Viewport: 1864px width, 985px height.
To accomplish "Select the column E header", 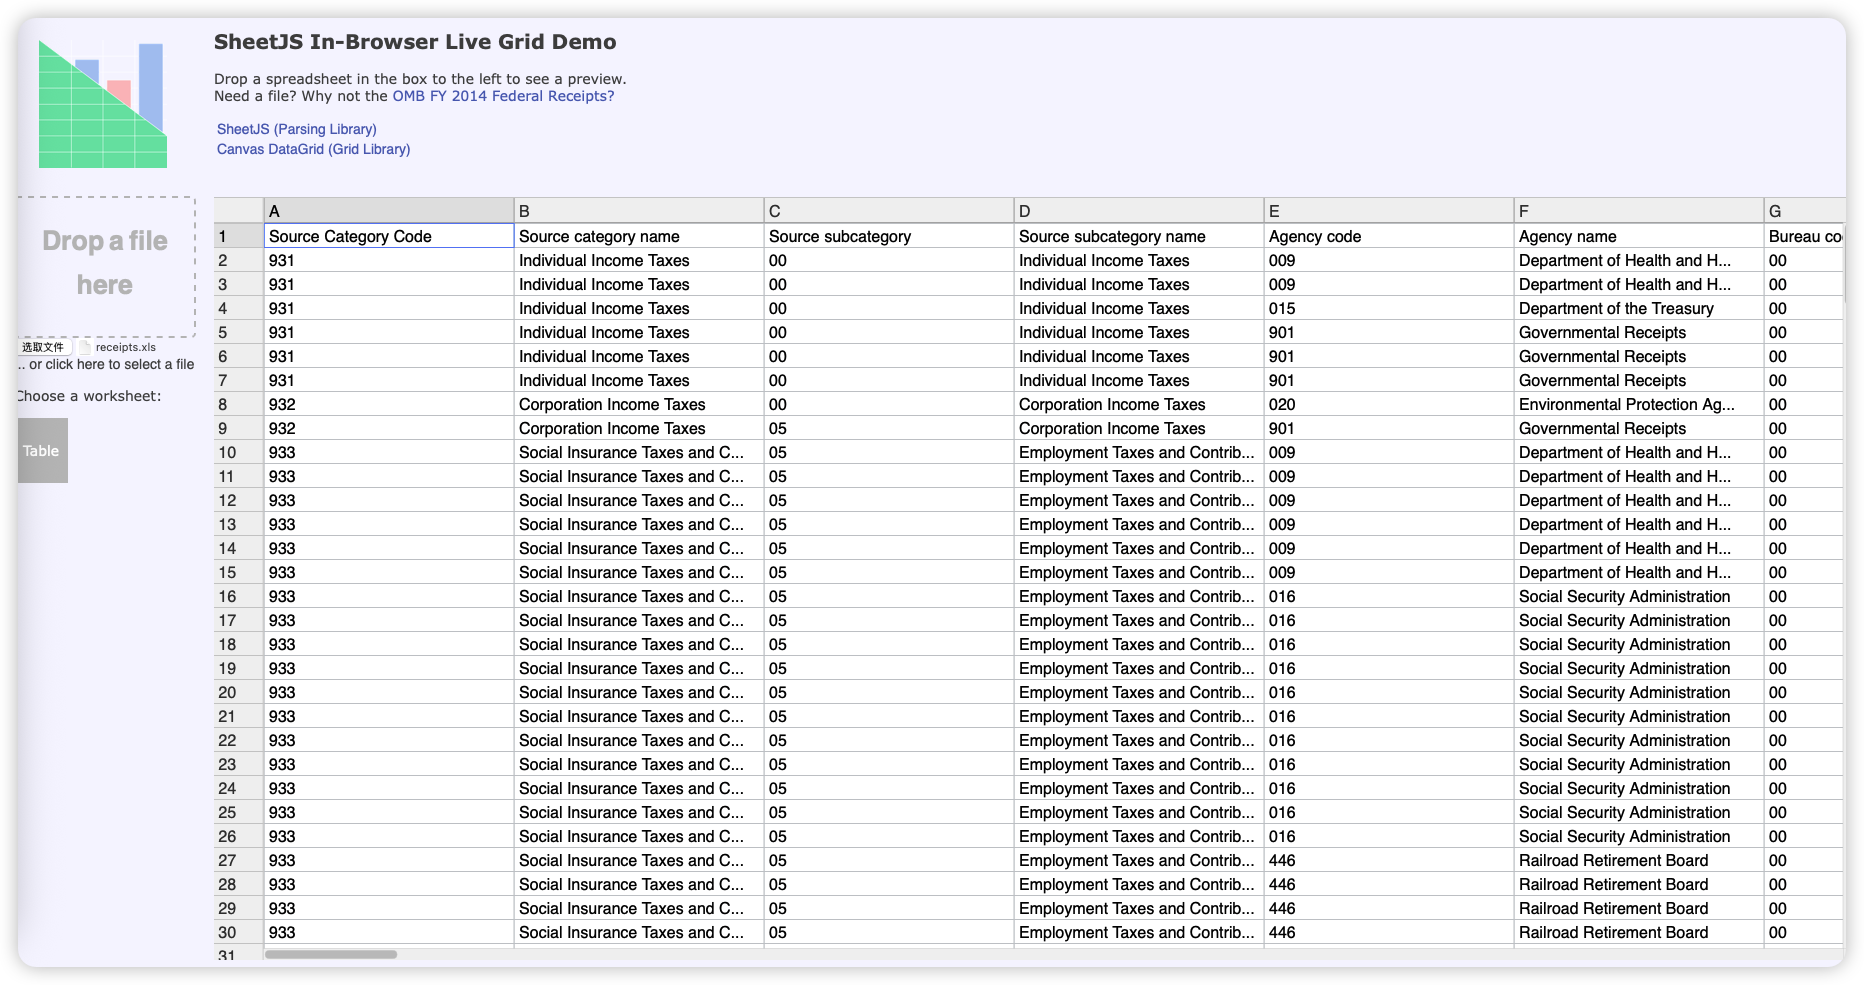I will tap(1388, 211).
